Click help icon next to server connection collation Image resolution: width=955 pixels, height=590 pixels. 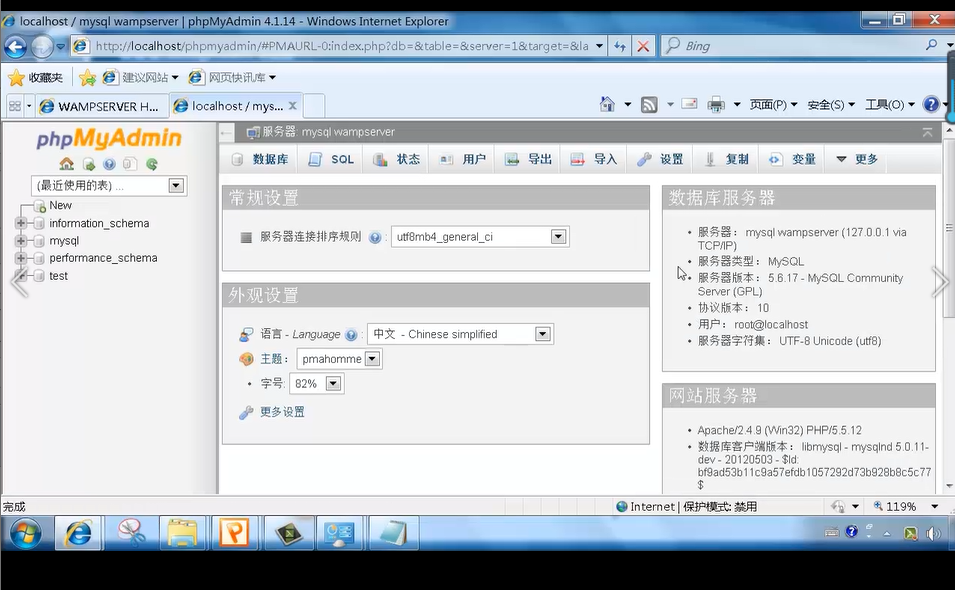(375, 237)
